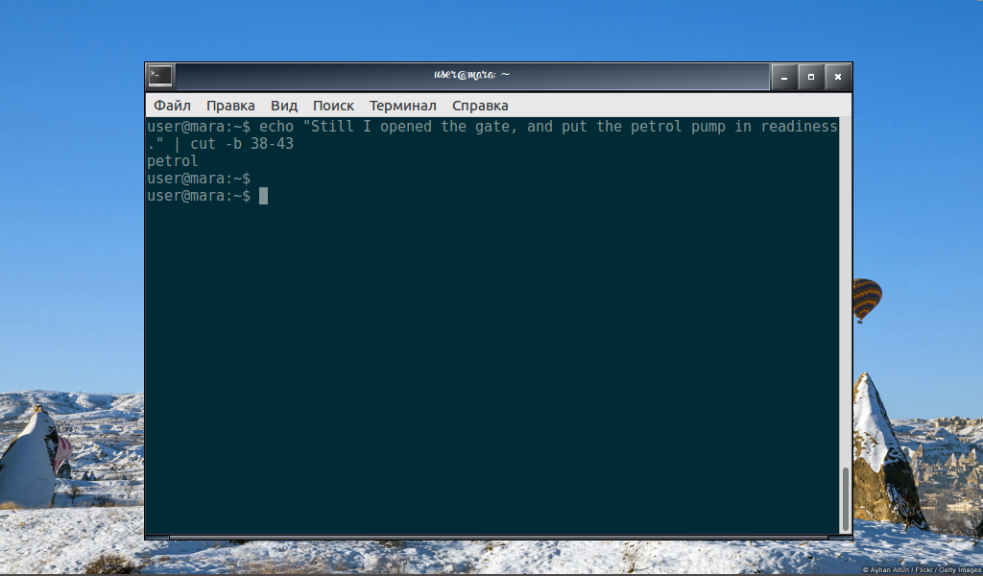Screen dimensions: 983x576
Task: Click the terminal cursor block
Action: coord(263,196)
